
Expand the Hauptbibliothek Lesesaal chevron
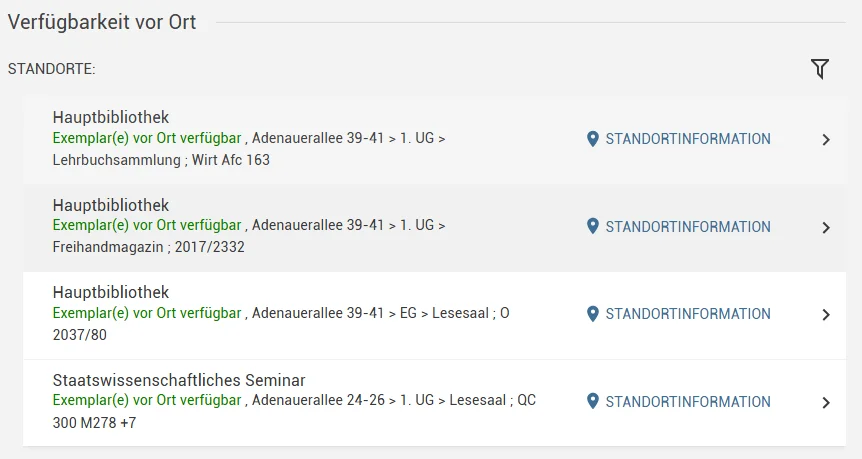coord(826,315)
